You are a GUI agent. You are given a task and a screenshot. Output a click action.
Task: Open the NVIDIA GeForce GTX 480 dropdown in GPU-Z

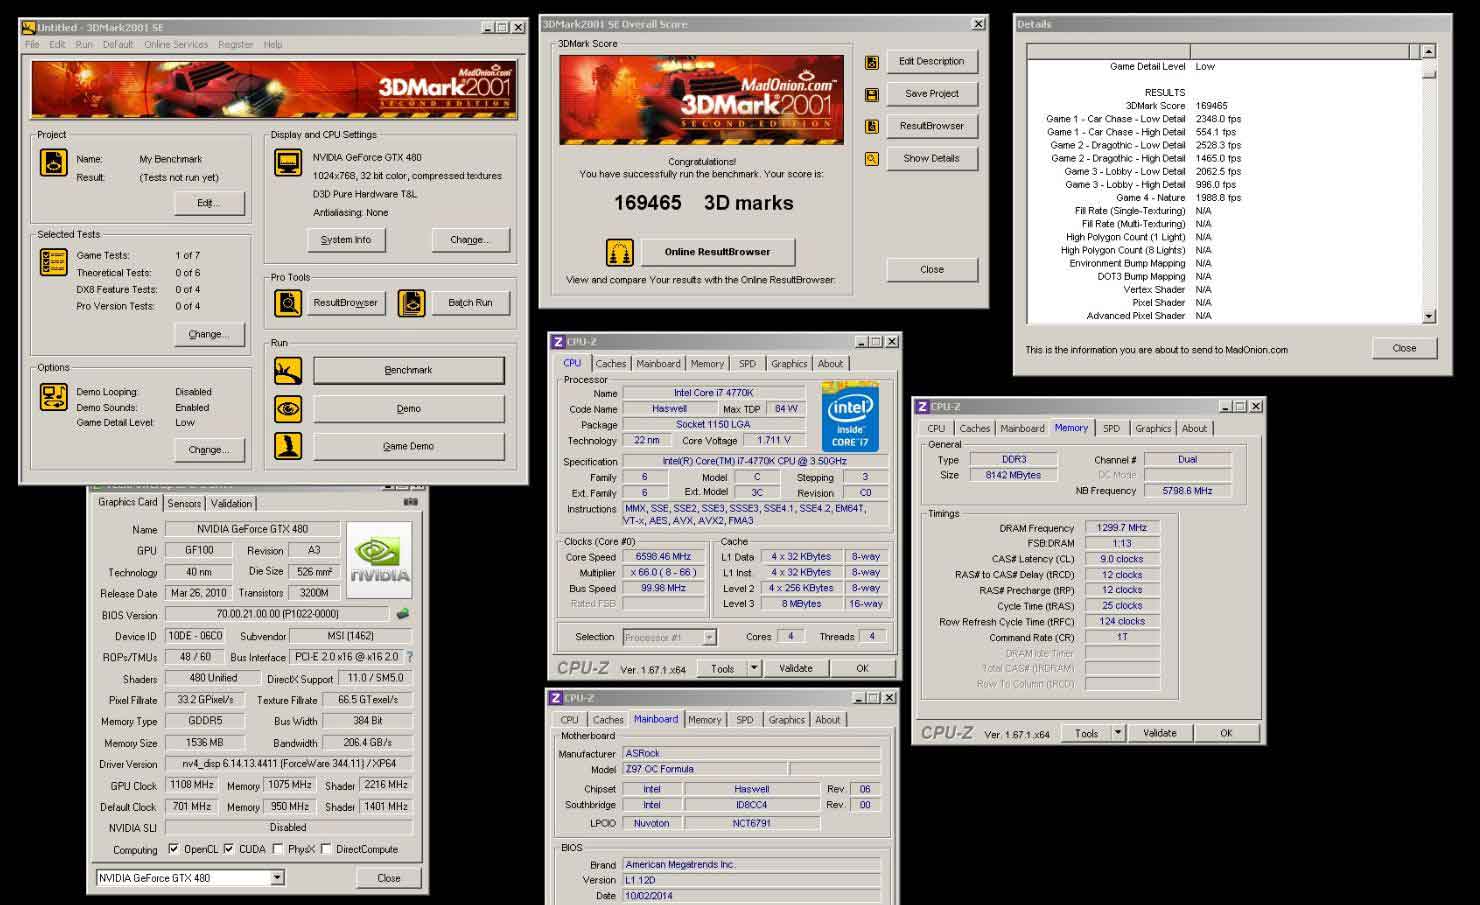click(277, 878)
